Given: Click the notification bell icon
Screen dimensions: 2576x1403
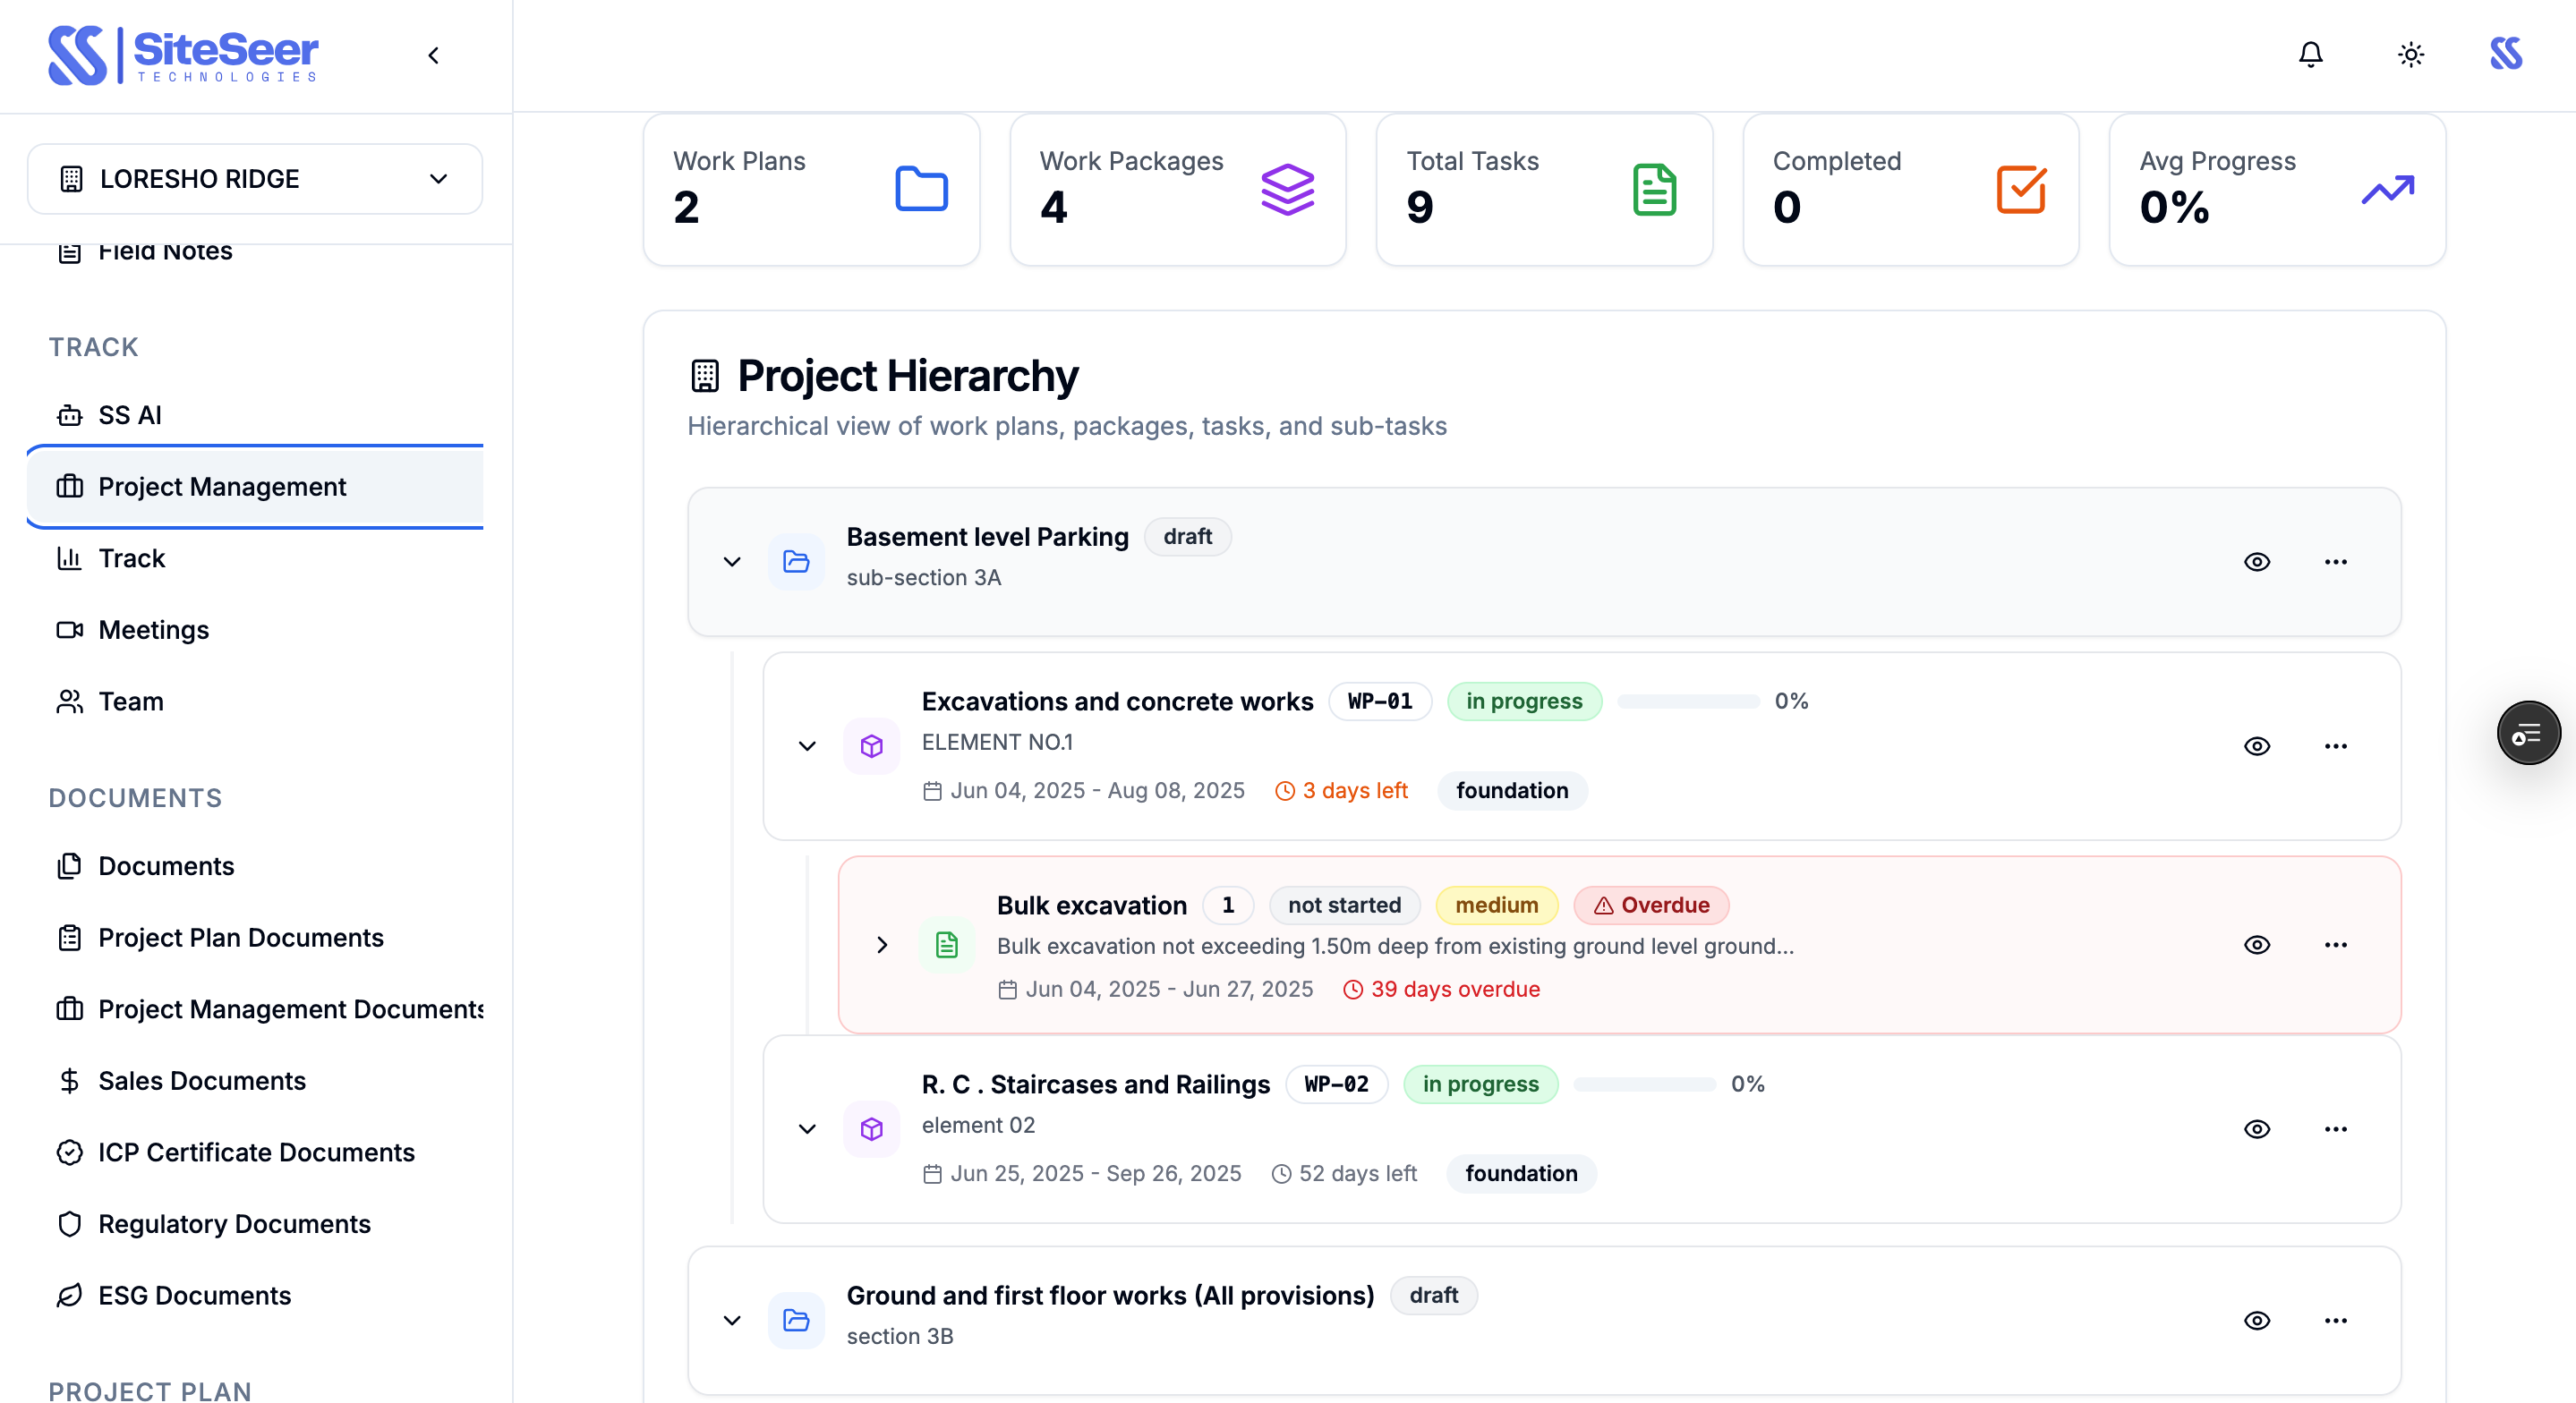Looking at the screenshot, I should click(x=2310, y=55).
